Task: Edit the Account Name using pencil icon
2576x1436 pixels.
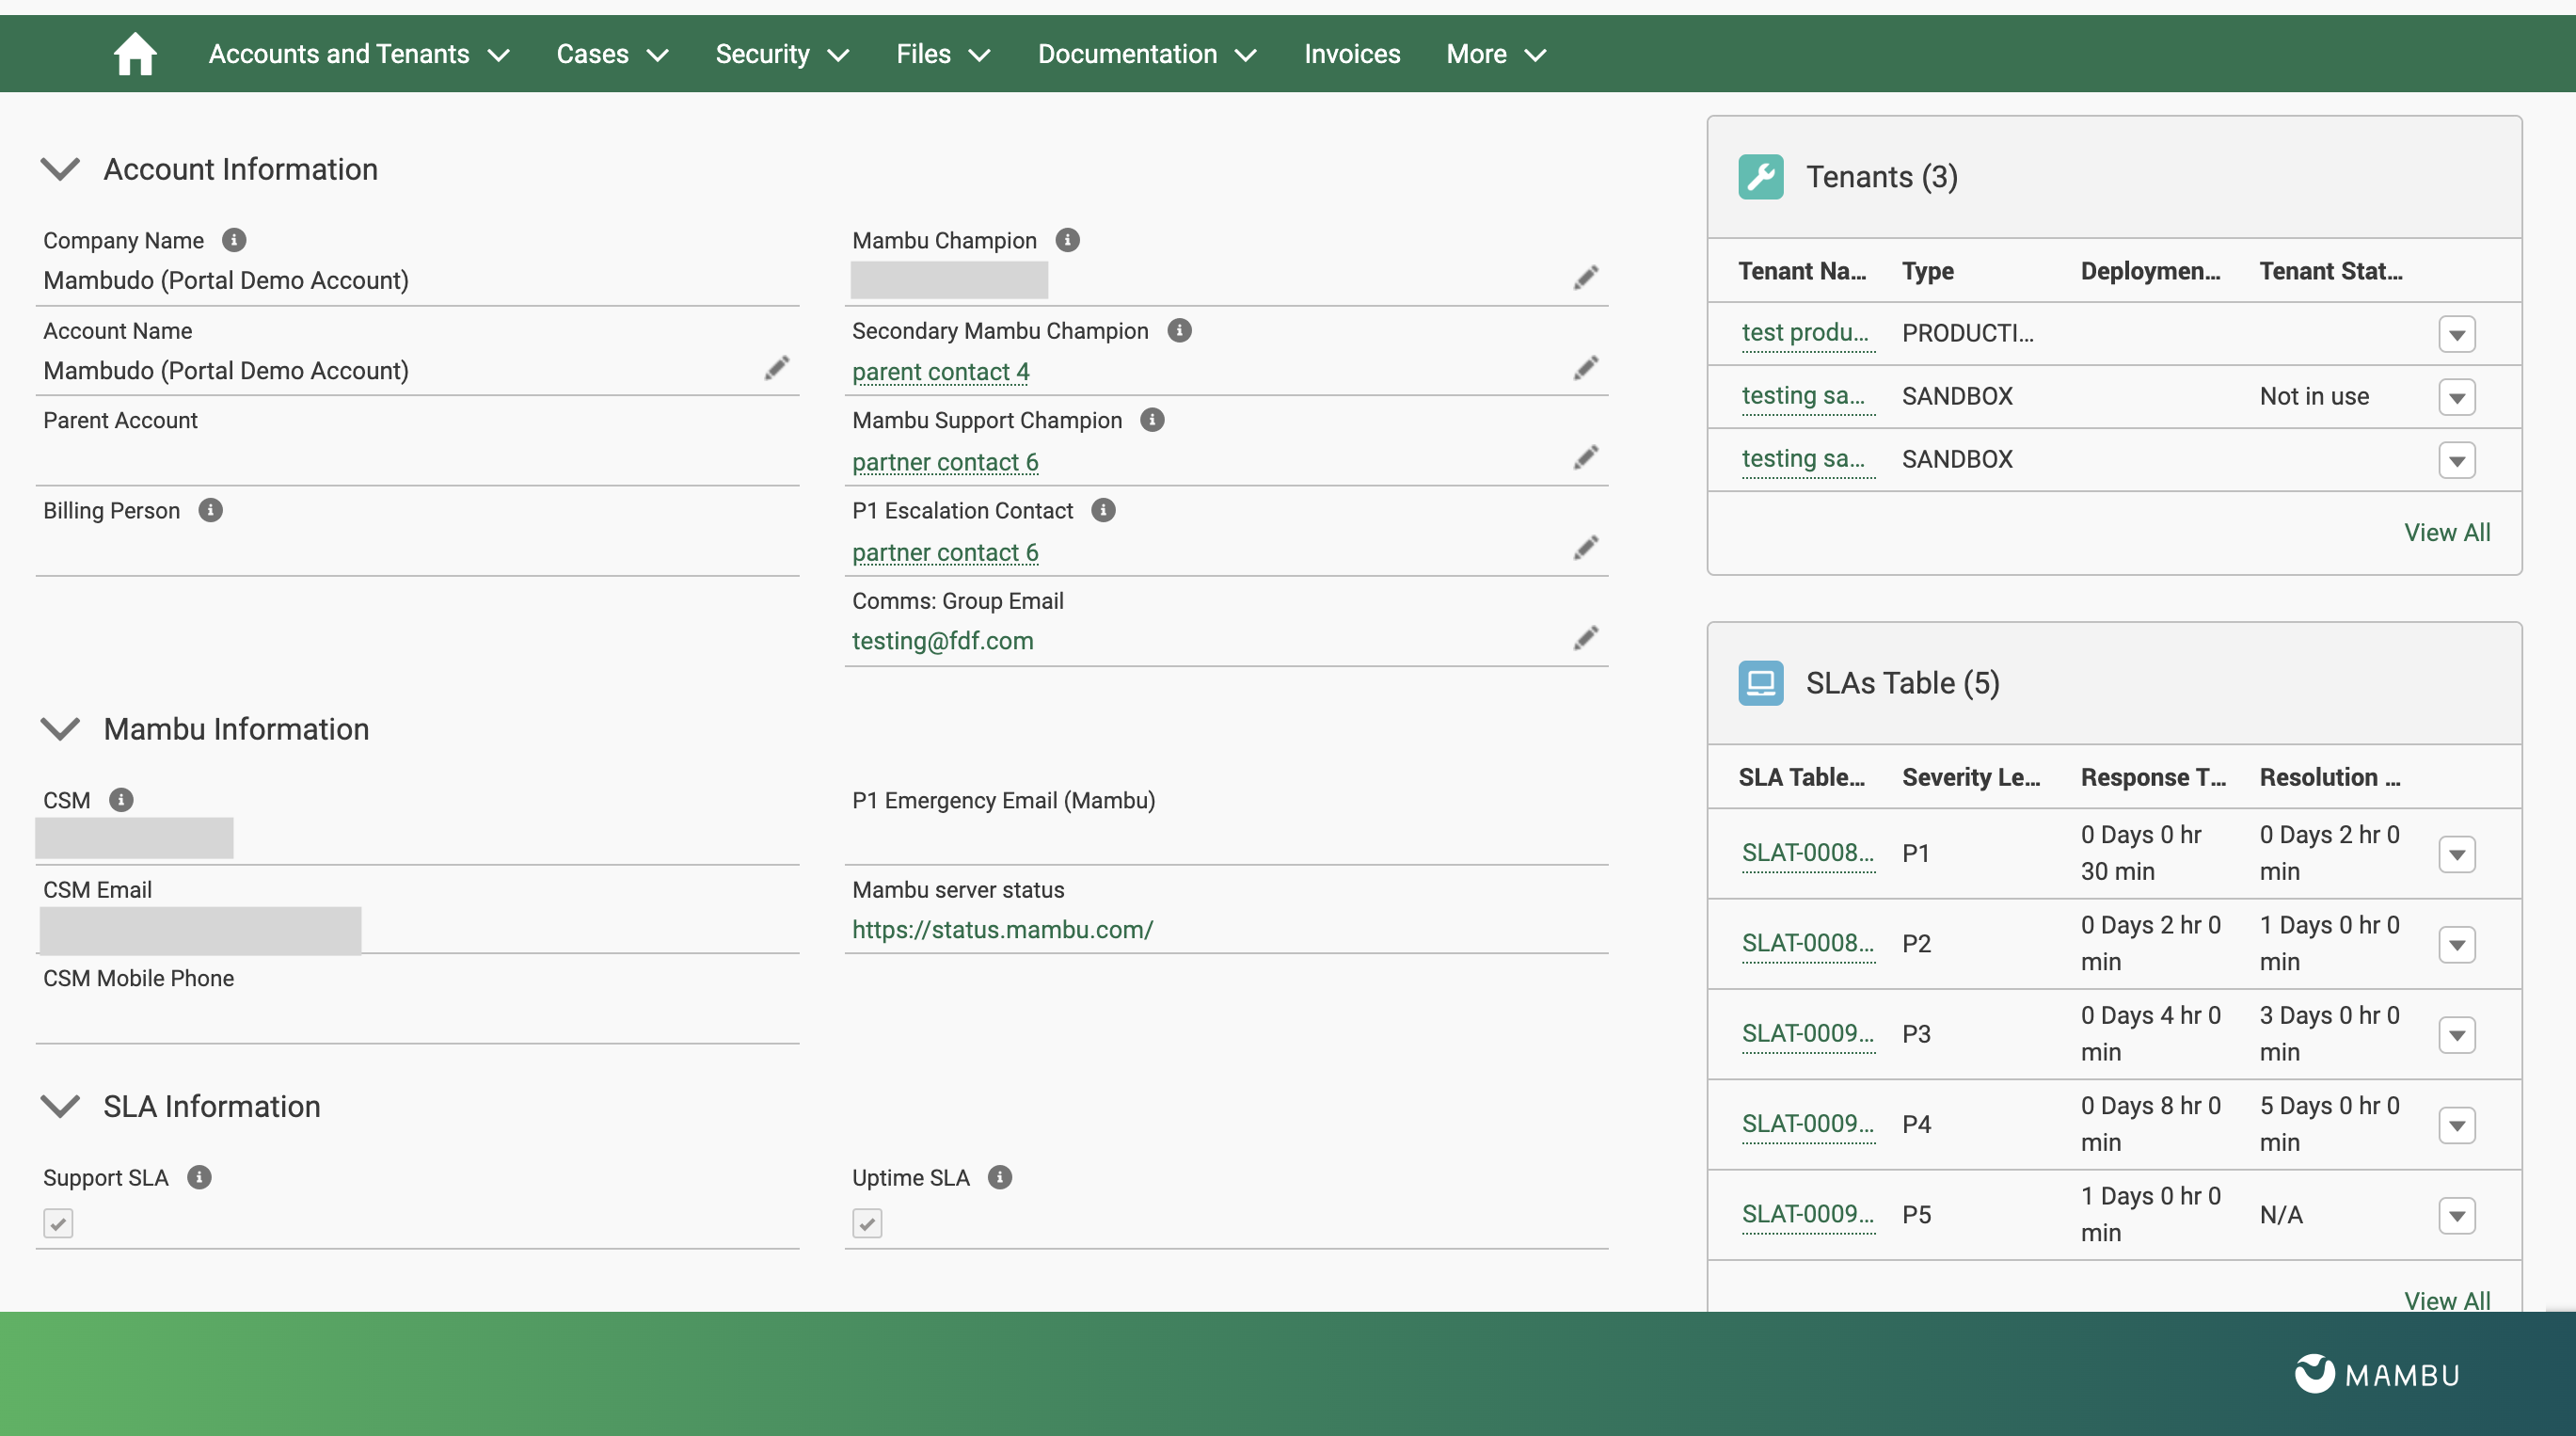Action: pyautogui.click(x=777, y=367)
